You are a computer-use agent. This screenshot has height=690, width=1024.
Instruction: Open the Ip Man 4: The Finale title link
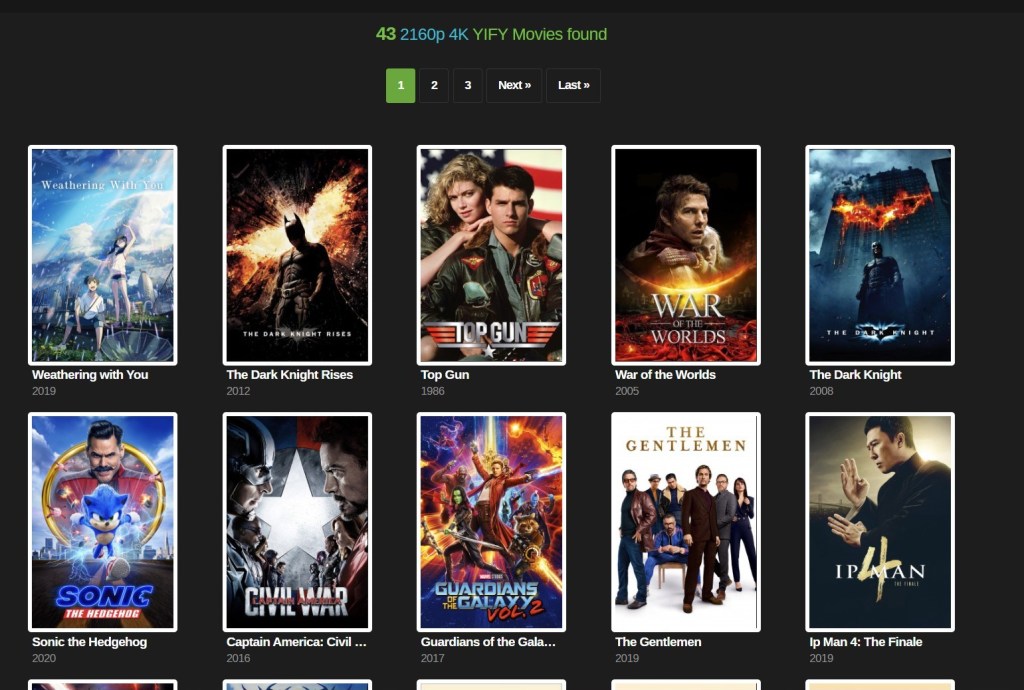pos(865,642)
